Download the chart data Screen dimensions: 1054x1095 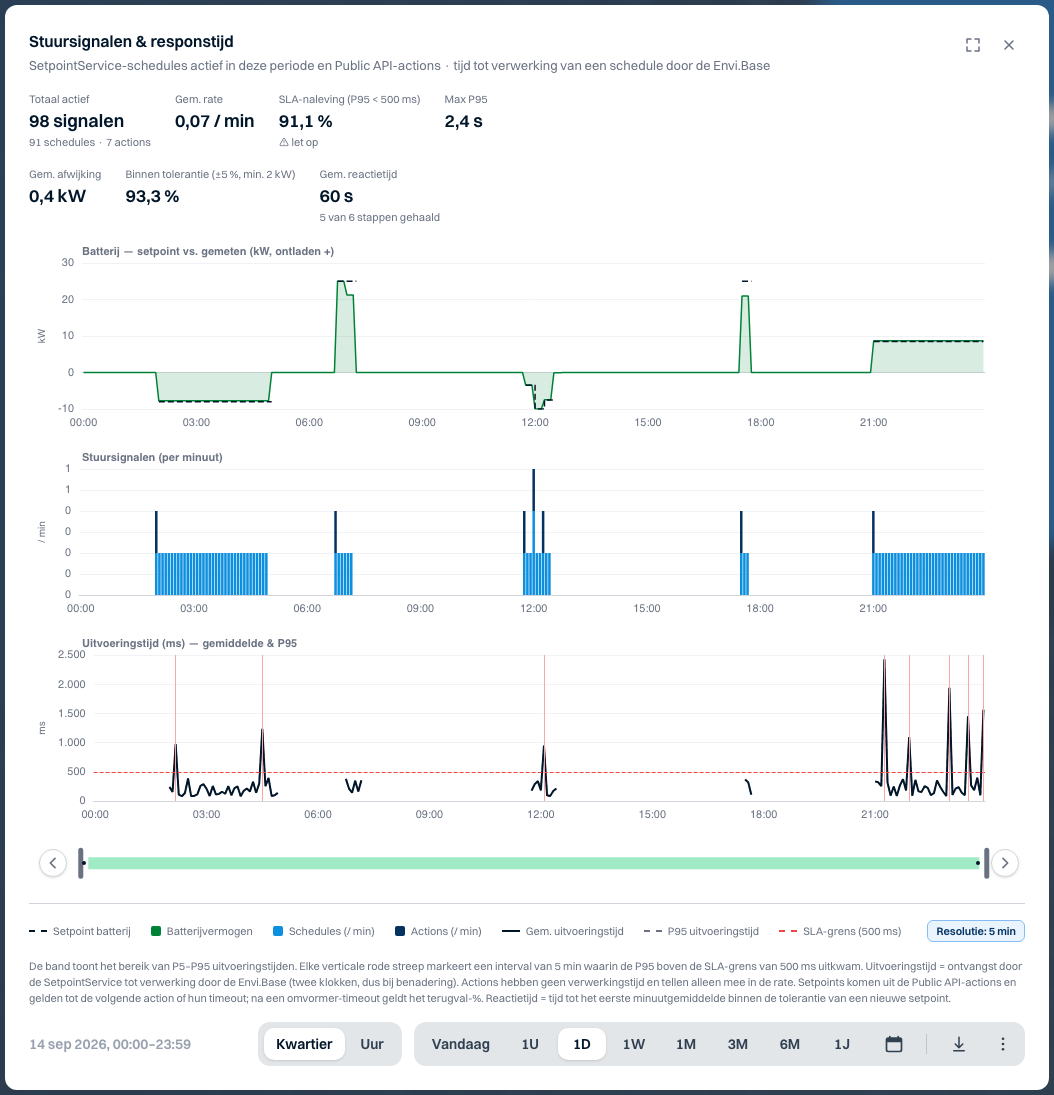pyautogui.click(x=959, y=1044)
